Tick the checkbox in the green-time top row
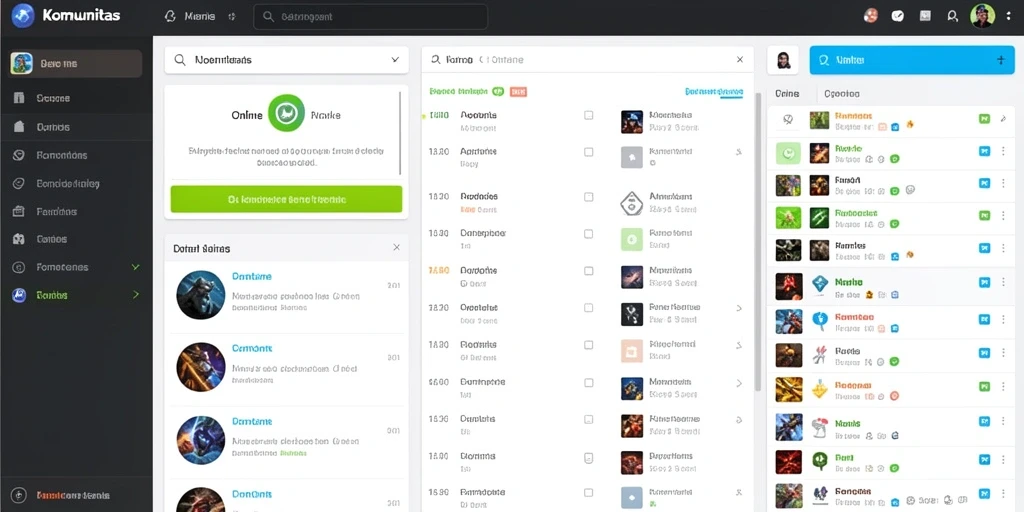Image resolution: width=1024 pixels, height=512 pixels. tap(588, 115)
